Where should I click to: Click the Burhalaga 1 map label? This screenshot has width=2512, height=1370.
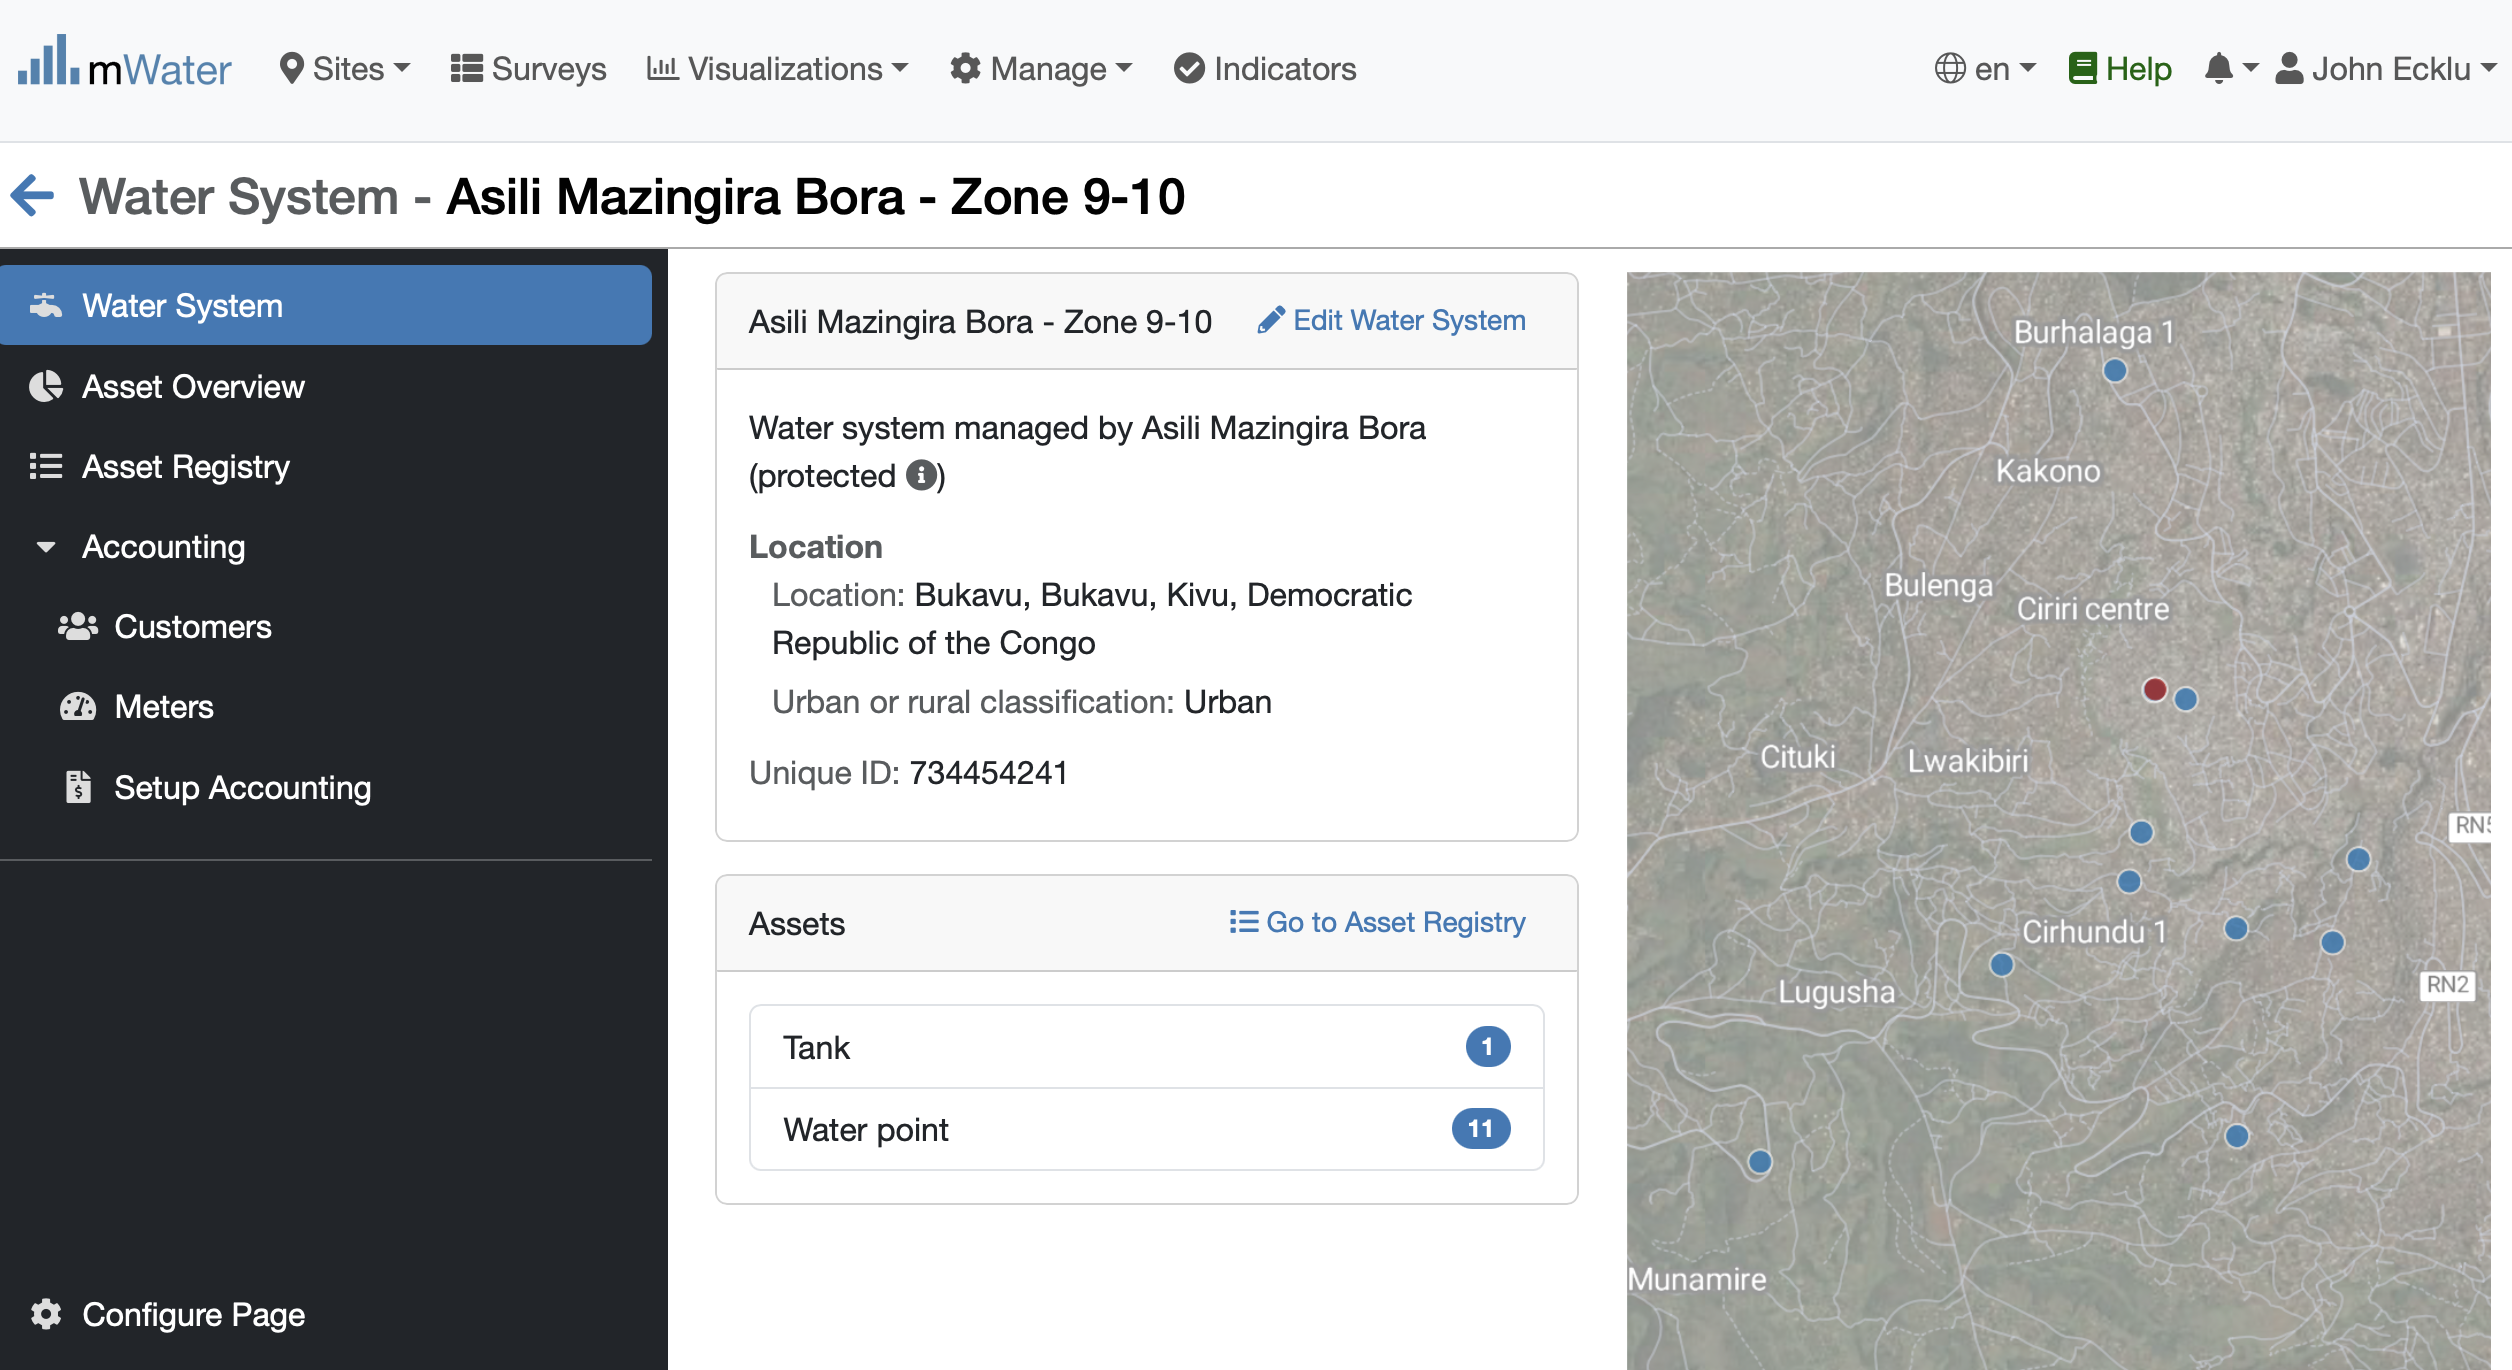pos(2094,331)
